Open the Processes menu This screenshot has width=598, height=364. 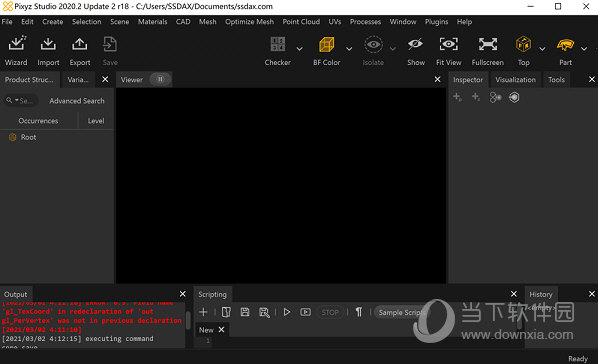point(365,22)
